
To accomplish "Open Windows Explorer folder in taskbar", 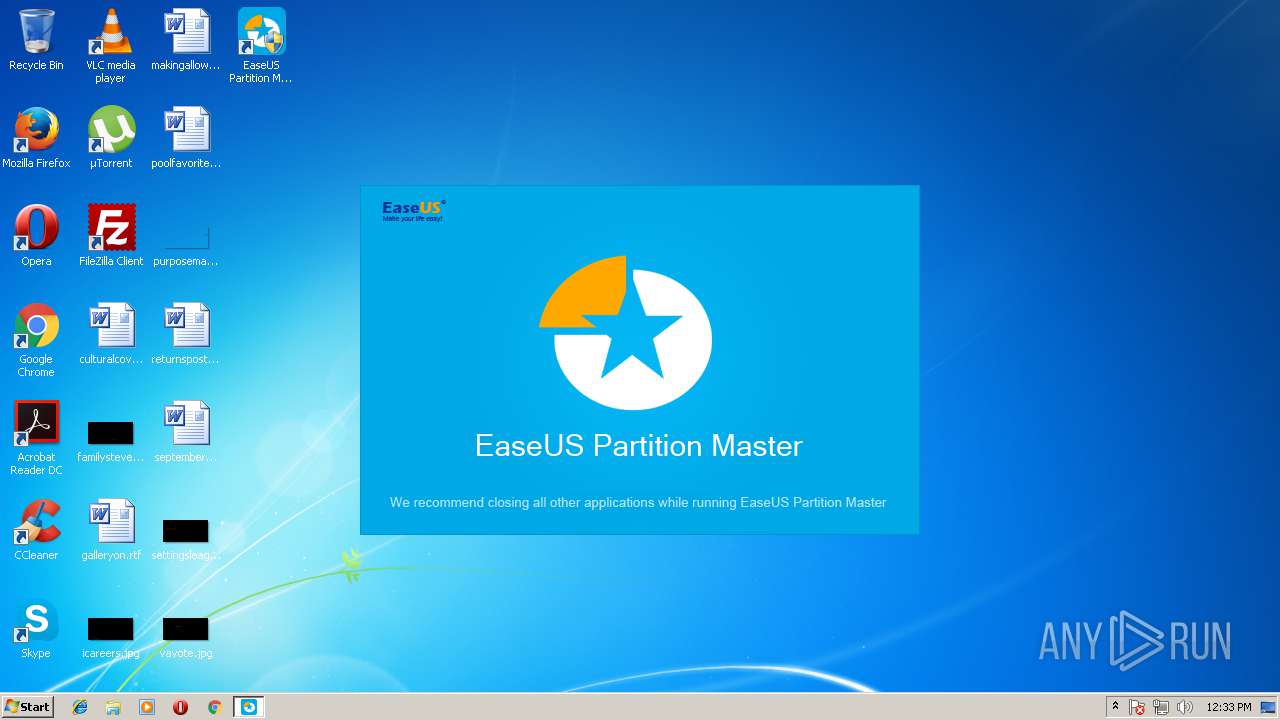I will pyautogui.click(x=113, y=707).
